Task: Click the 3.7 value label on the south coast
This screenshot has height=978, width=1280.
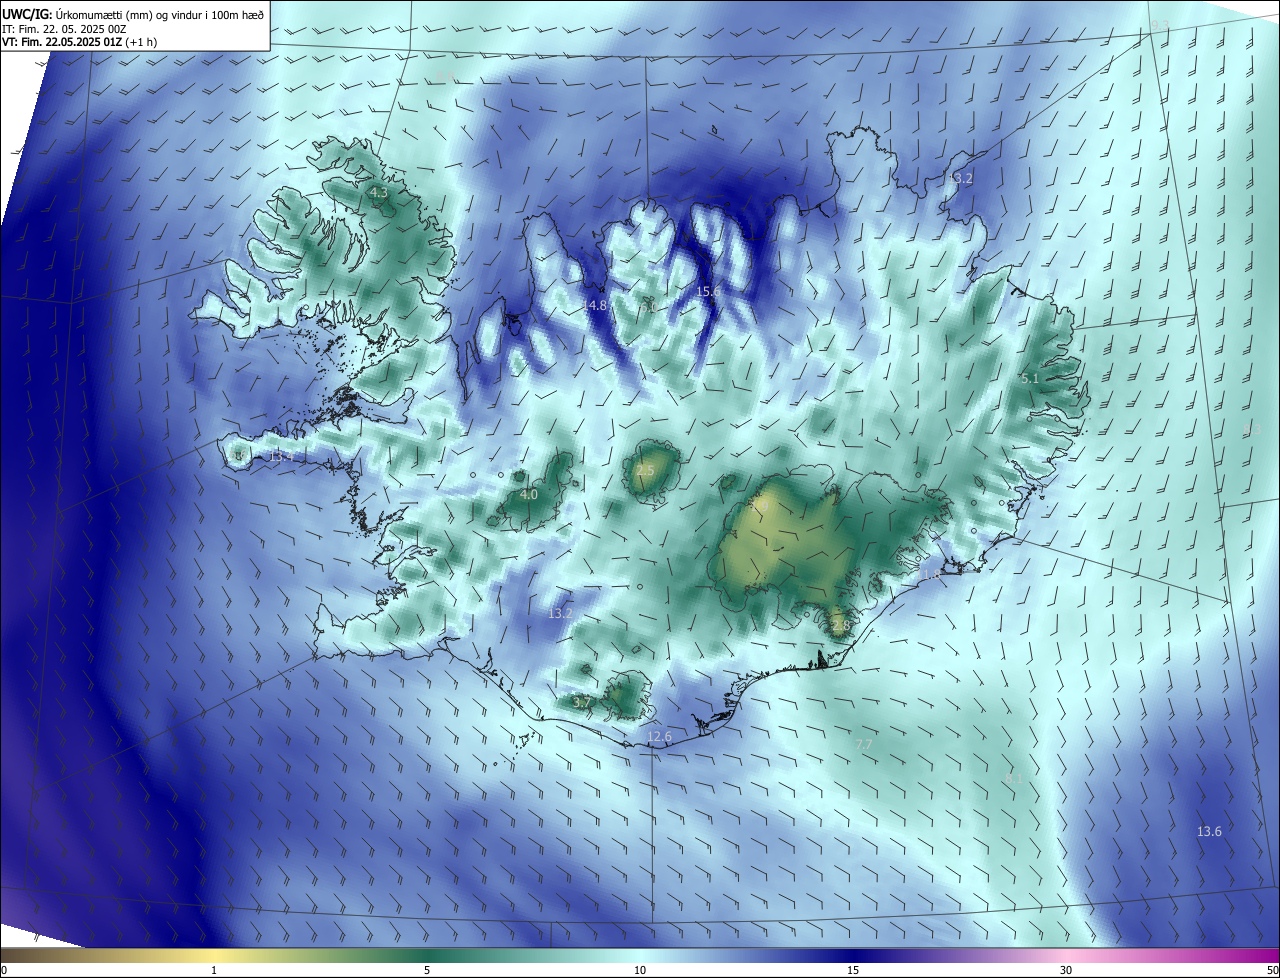Action: (x=583, y=703)
